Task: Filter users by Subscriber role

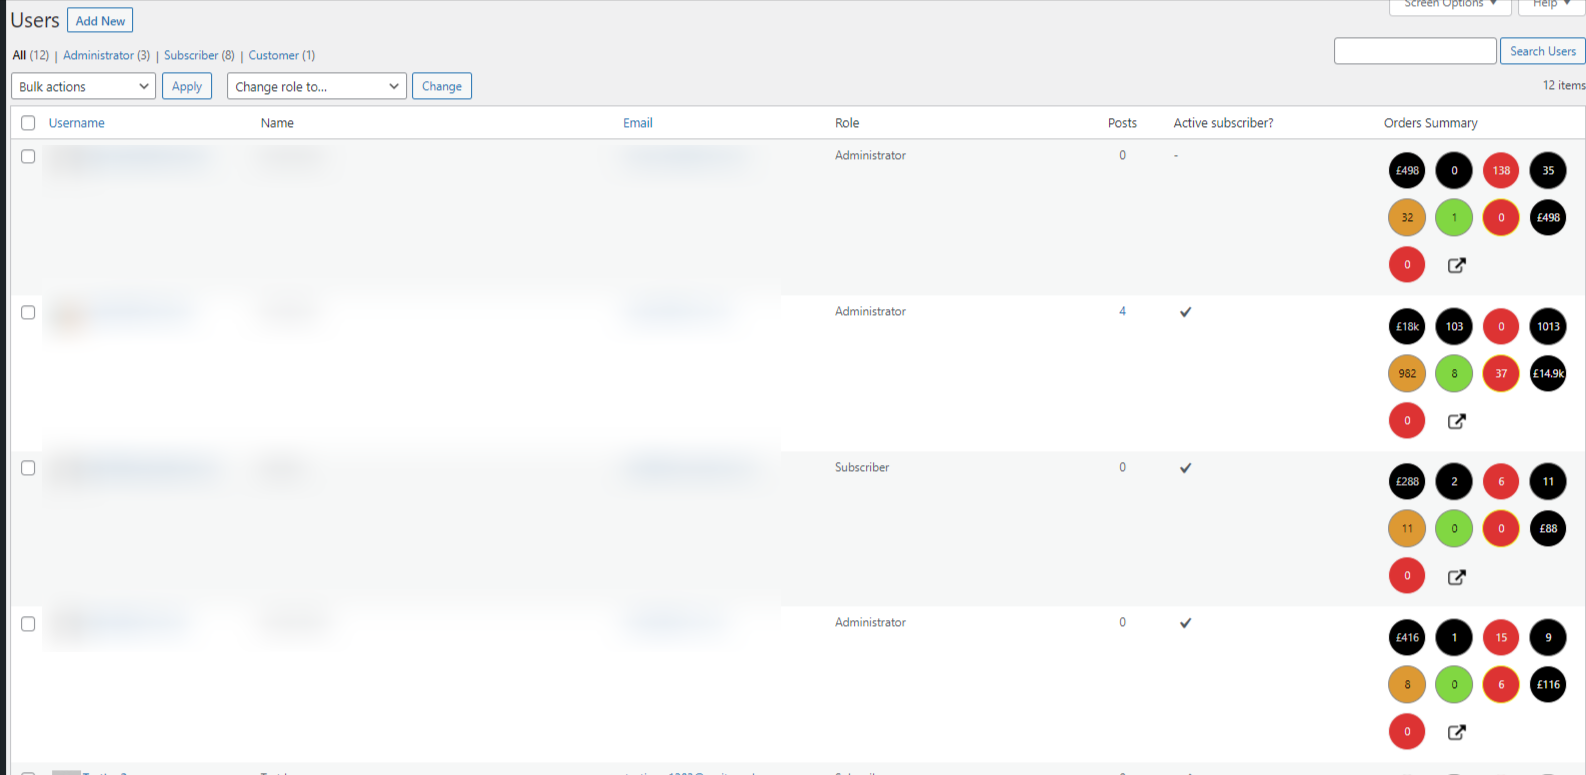Action: (x=199, y=55)
